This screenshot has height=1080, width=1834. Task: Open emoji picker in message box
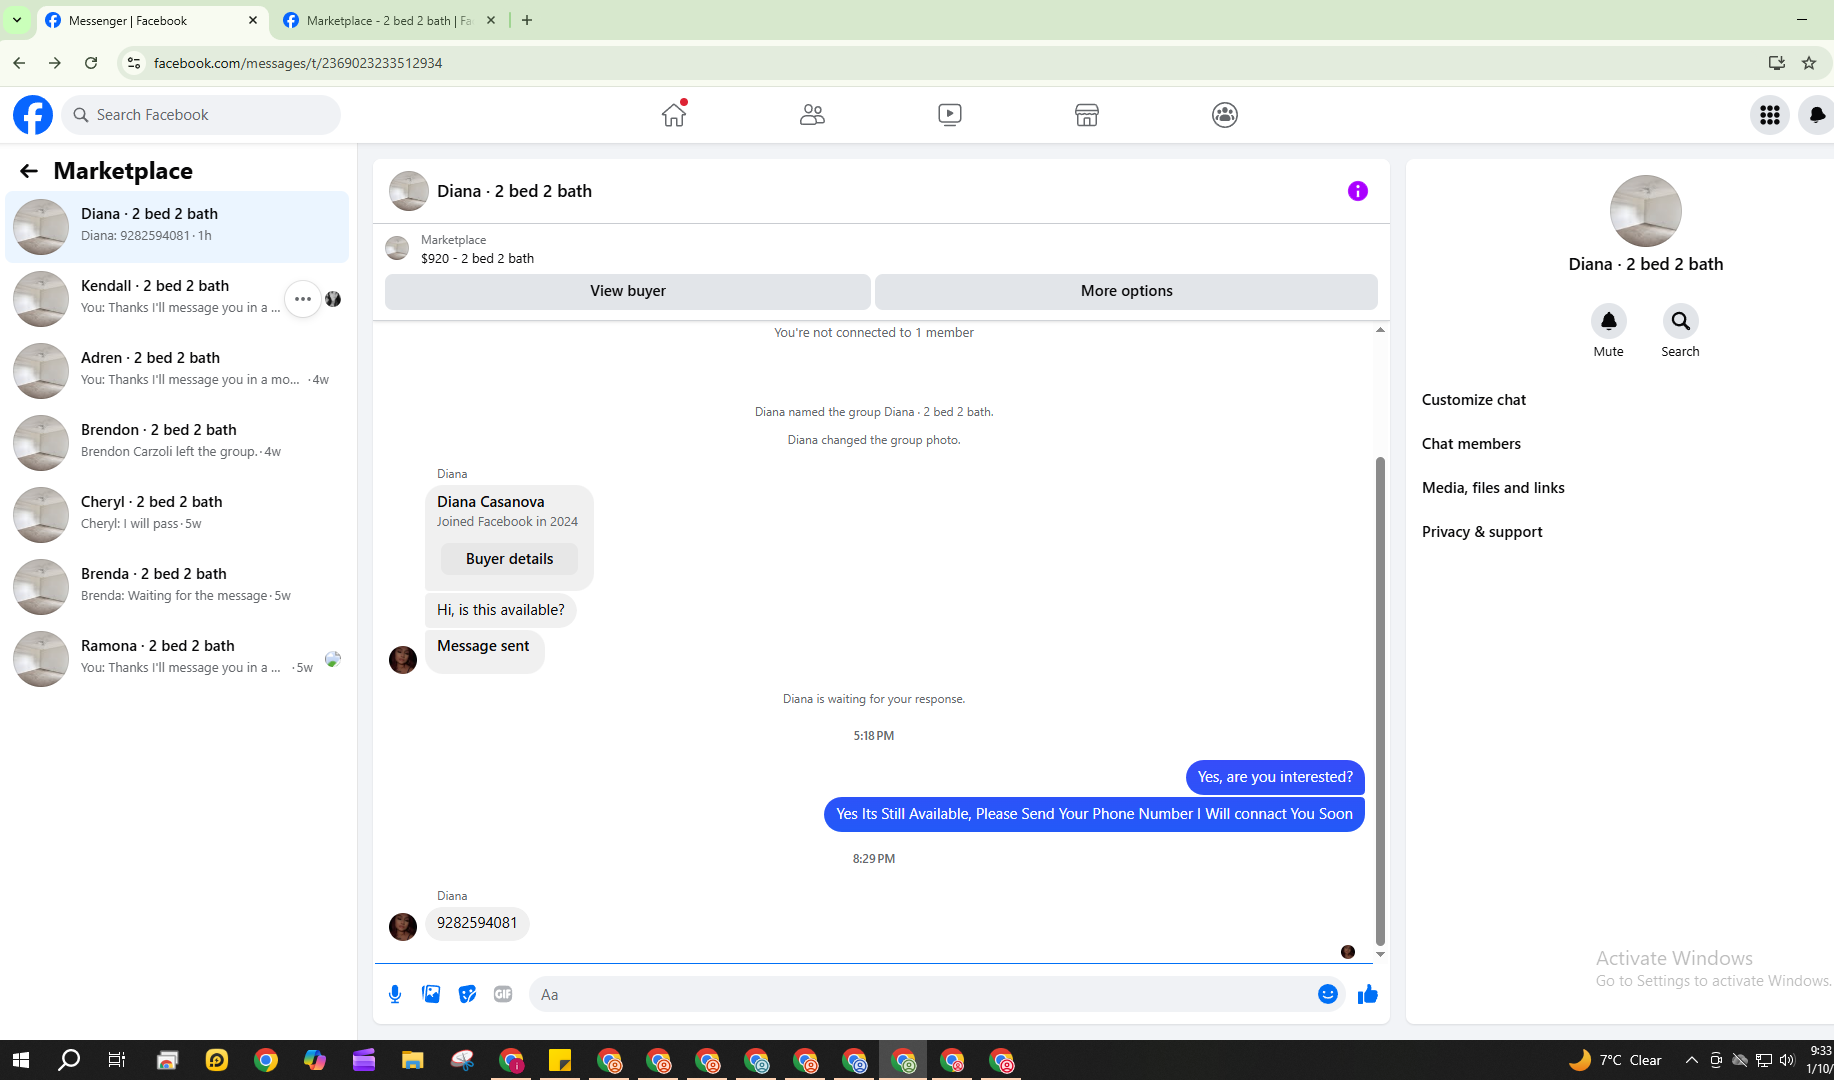click(x=1328, y=994)
